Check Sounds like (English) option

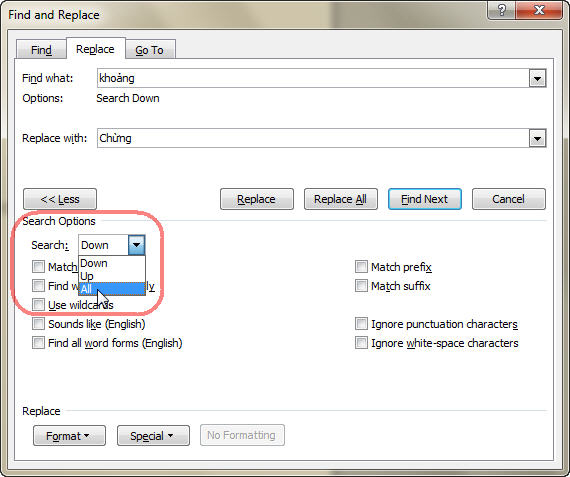coord(38,324)
